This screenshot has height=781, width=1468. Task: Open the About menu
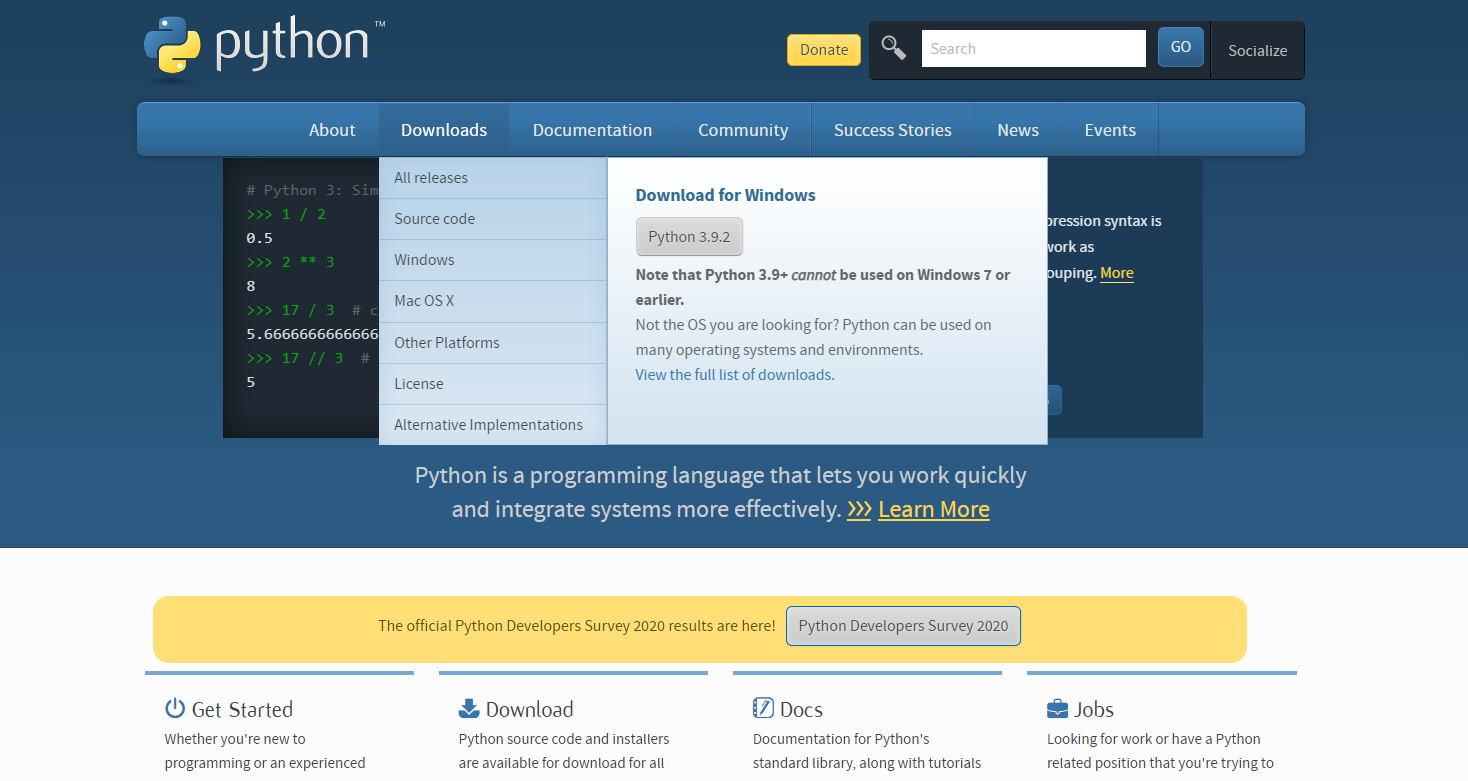(332, 130)
